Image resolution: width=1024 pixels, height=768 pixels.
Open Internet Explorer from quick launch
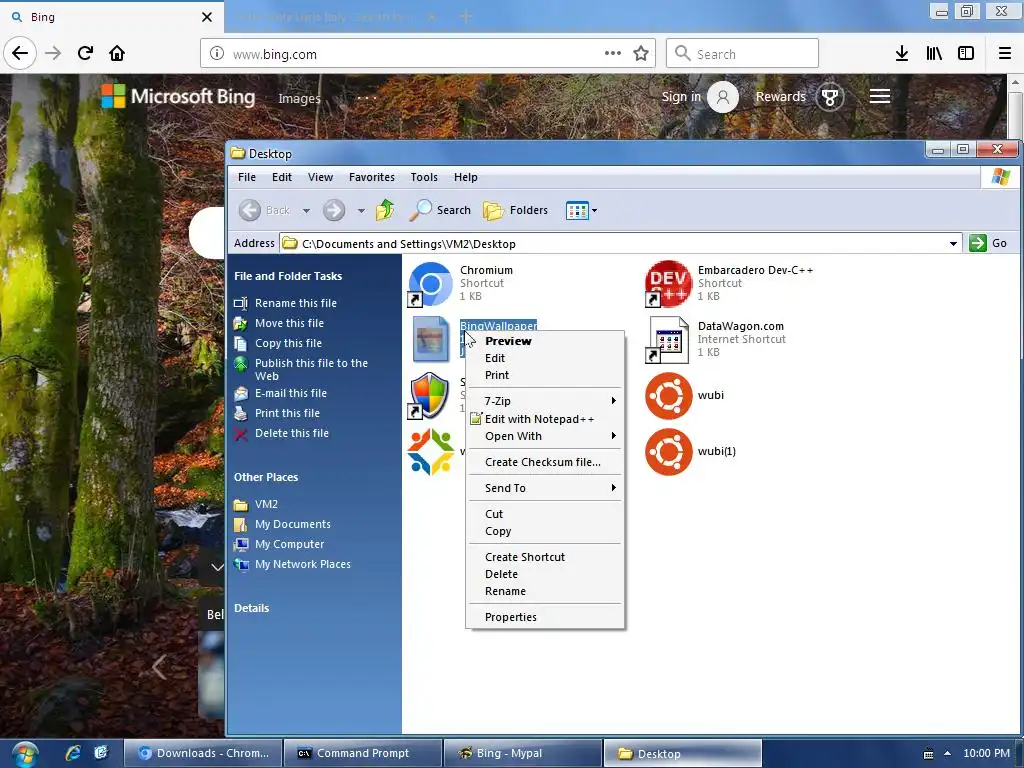(x=73, y=753)
